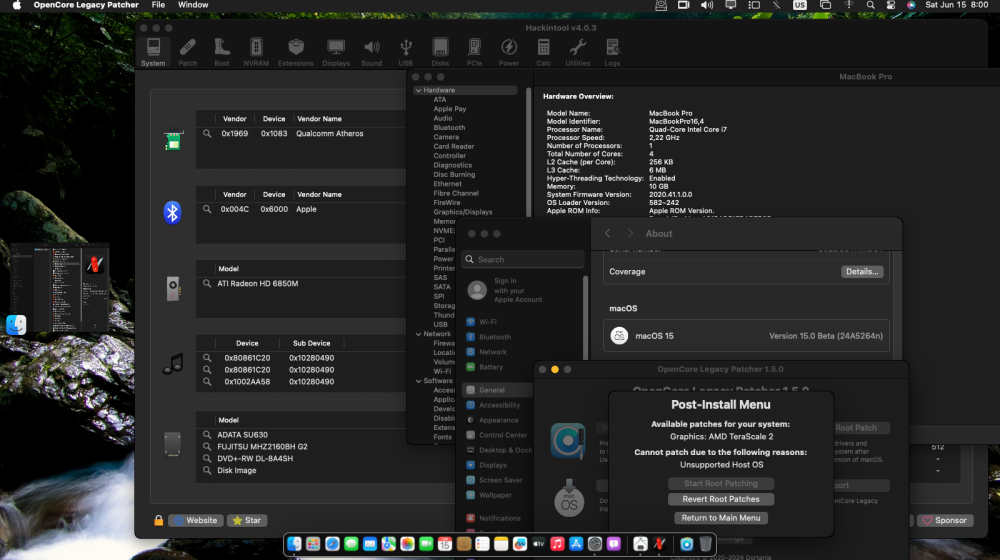Open the Extensions section in Hackintool
The image size is (1000, 560).
pos(295,52)
